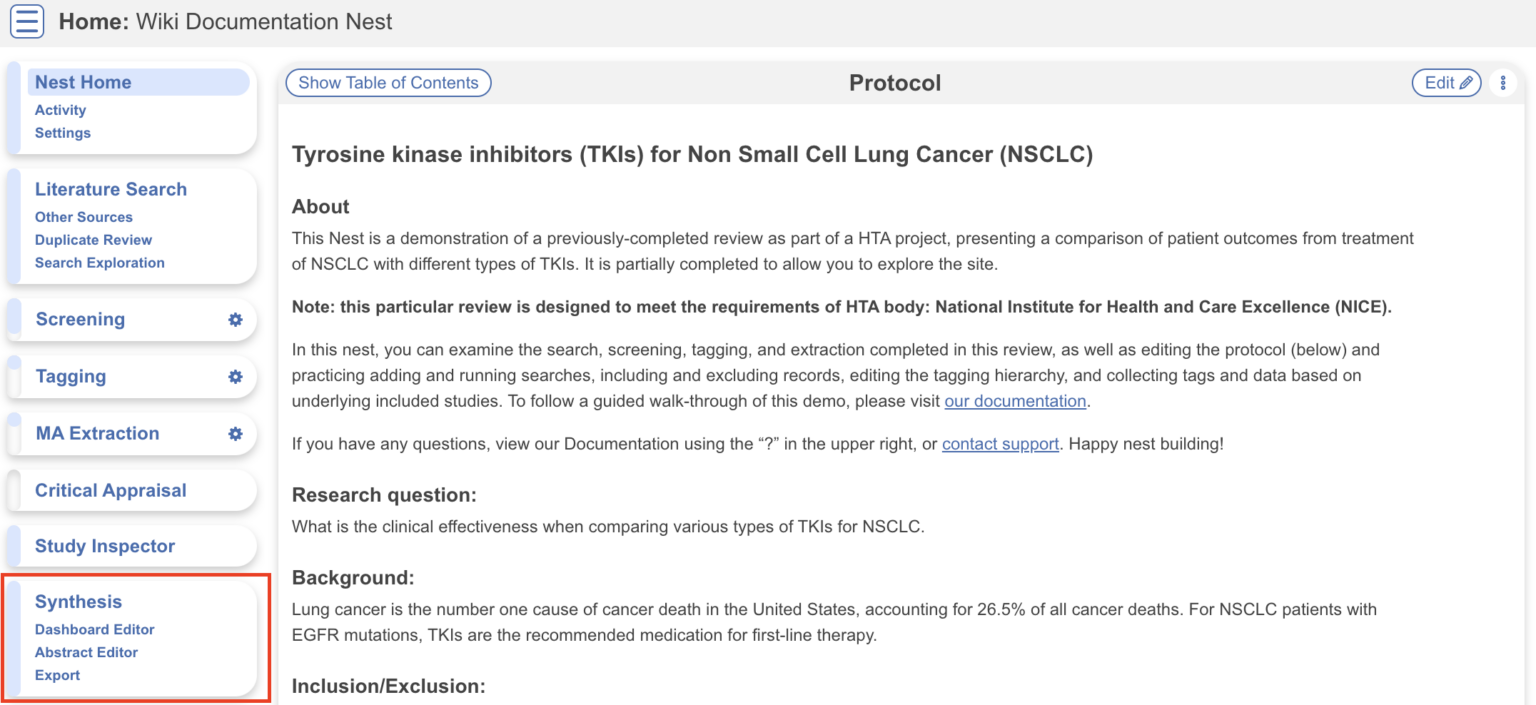Open Study Inspector
1536x705 pixels.
(104, 546)
